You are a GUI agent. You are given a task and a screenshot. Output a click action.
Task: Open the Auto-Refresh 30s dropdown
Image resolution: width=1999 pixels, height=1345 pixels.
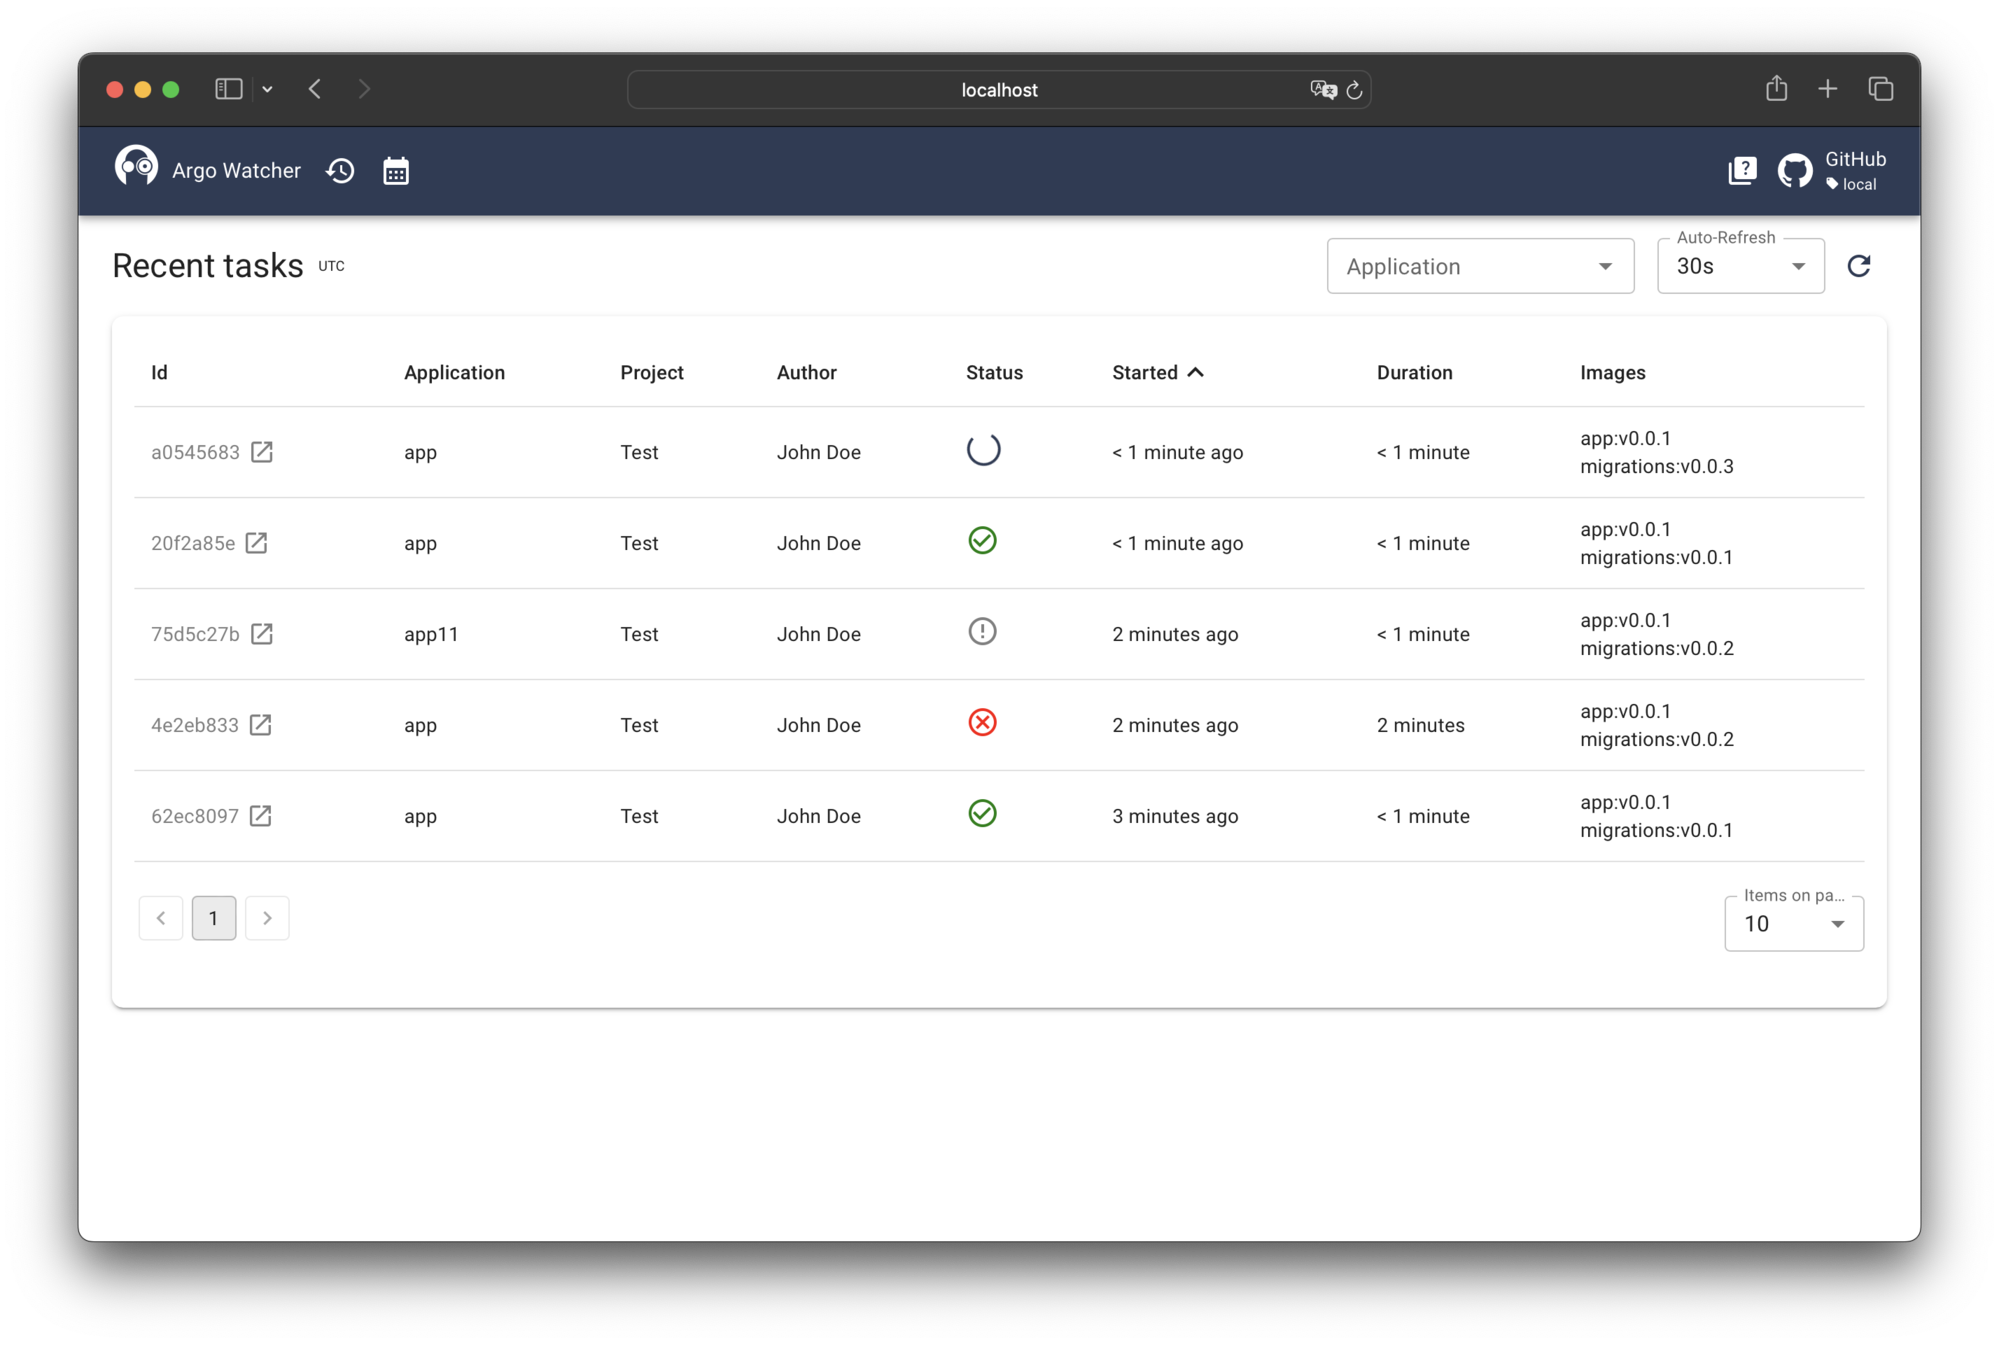(1740, 266)
